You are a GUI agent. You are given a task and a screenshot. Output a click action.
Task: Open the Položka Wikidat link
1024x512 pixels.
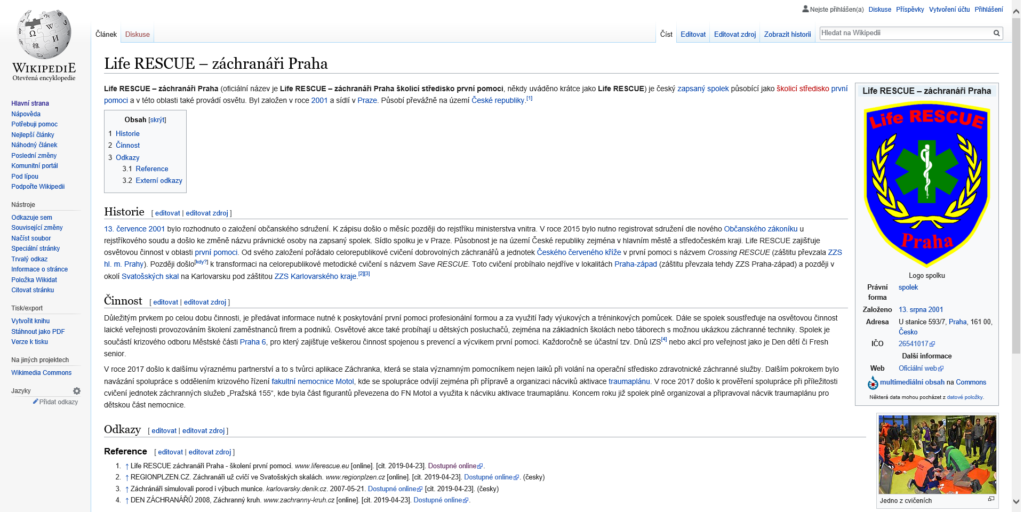click(x=33, y=280)
